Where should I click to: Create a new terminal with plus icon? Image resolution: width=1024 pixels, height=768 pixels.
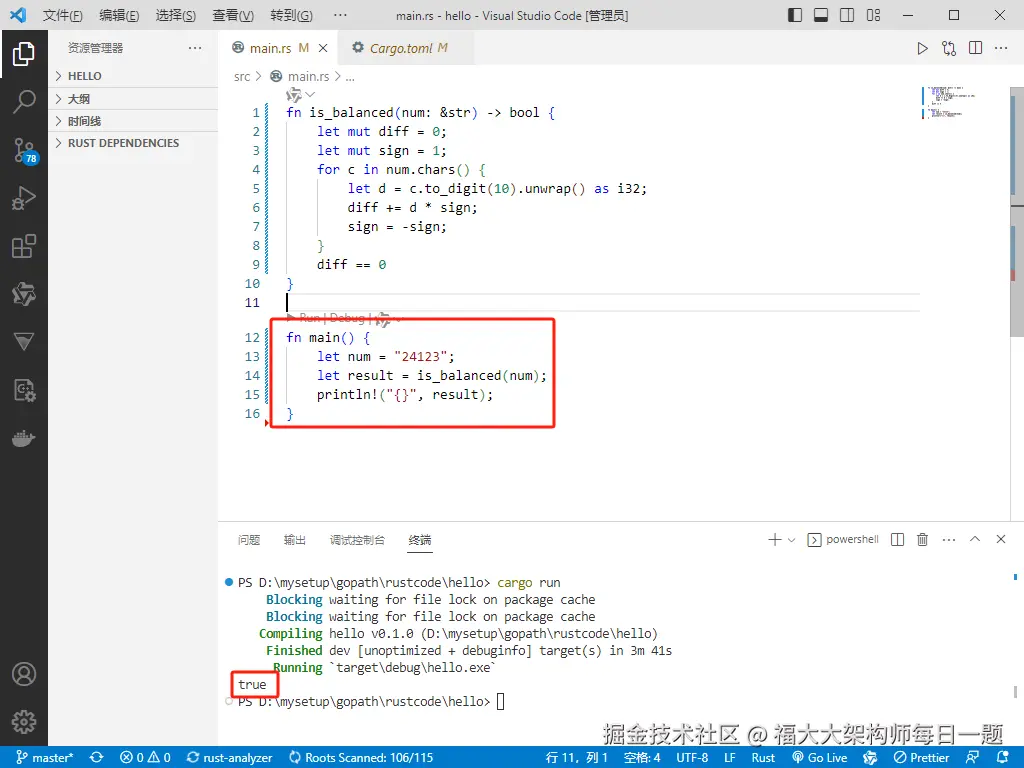[x=775, y=539]
